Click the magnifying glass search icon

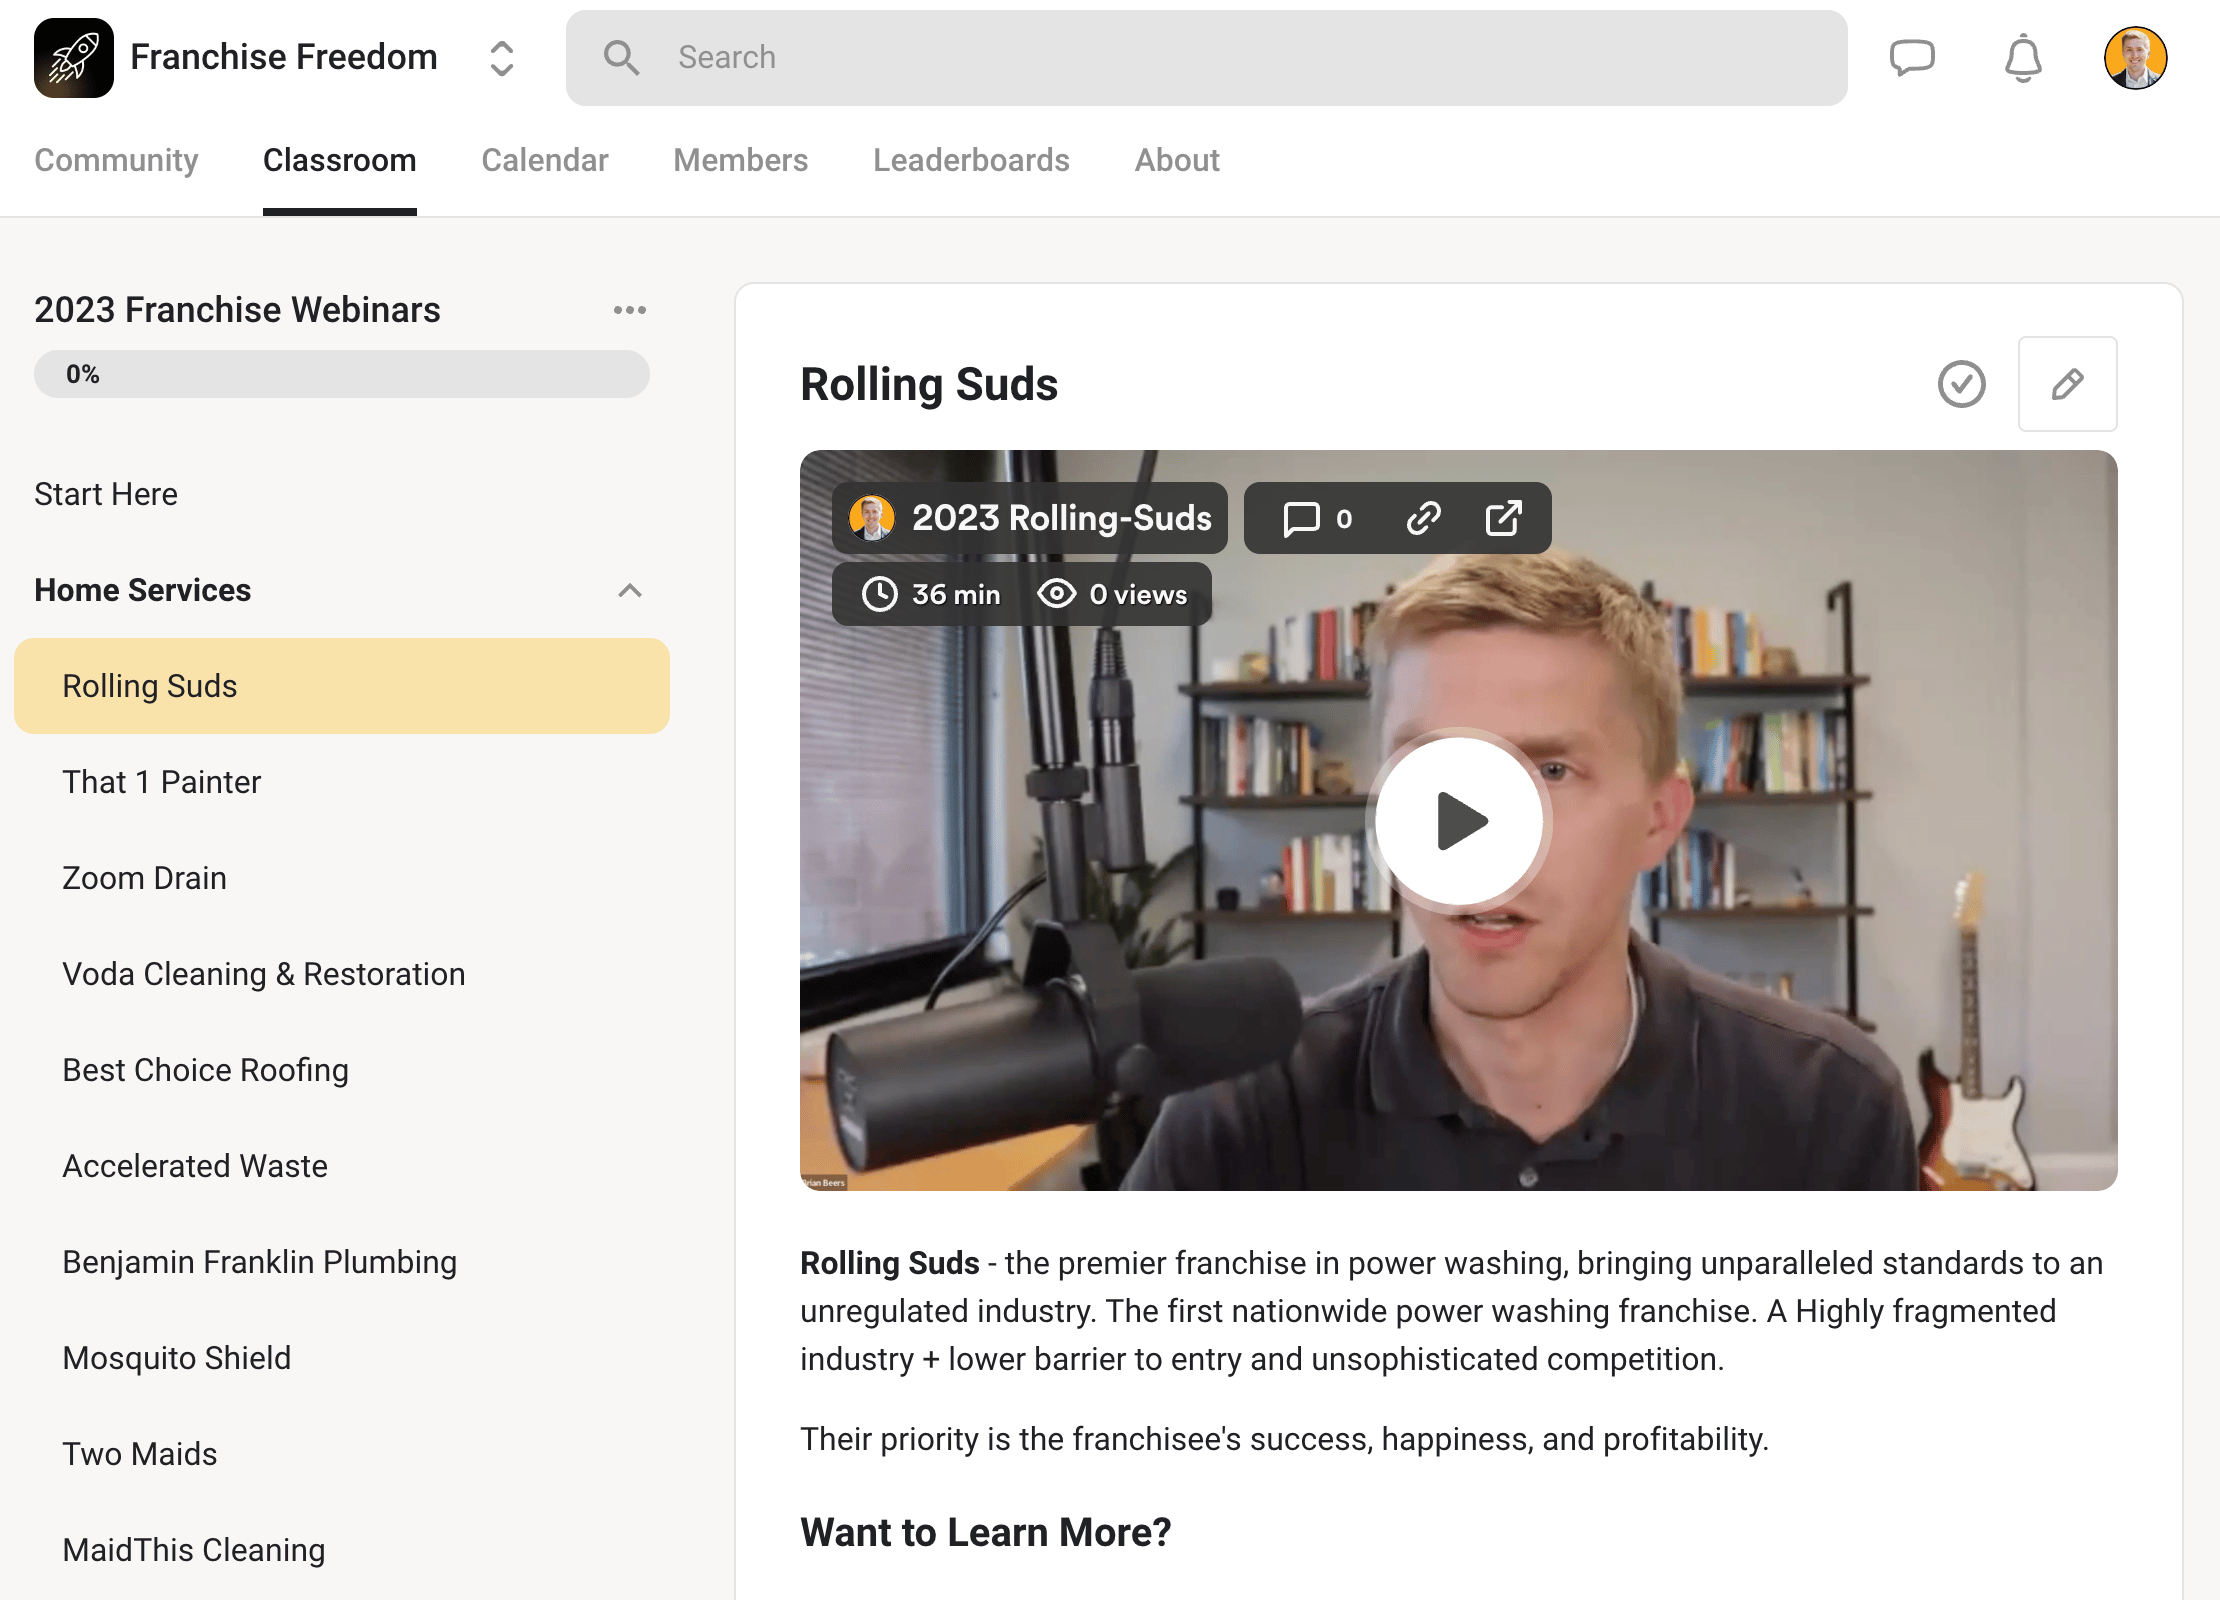621,58
